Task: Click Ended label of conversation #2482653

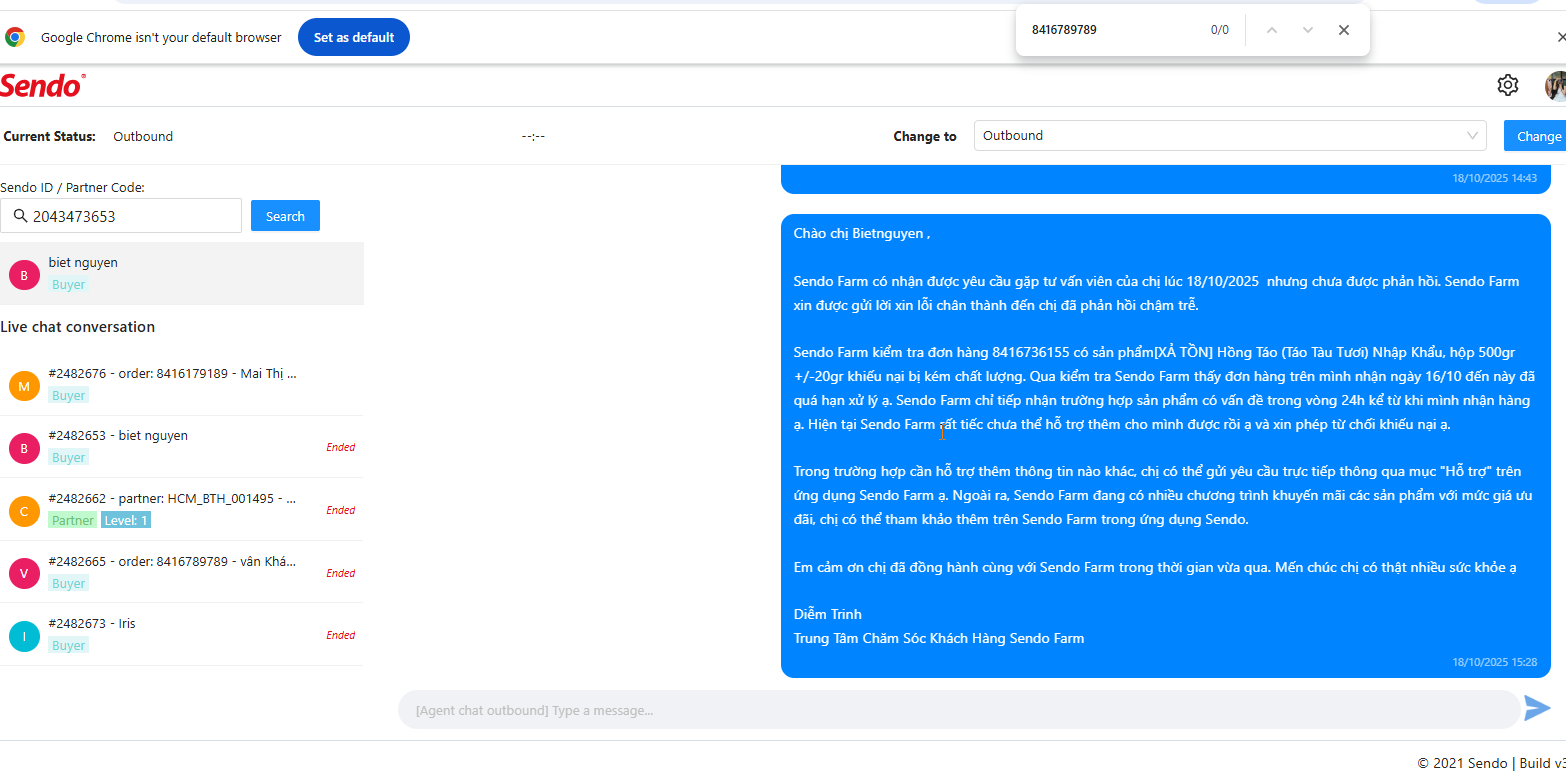Action: tap(340, 447)
